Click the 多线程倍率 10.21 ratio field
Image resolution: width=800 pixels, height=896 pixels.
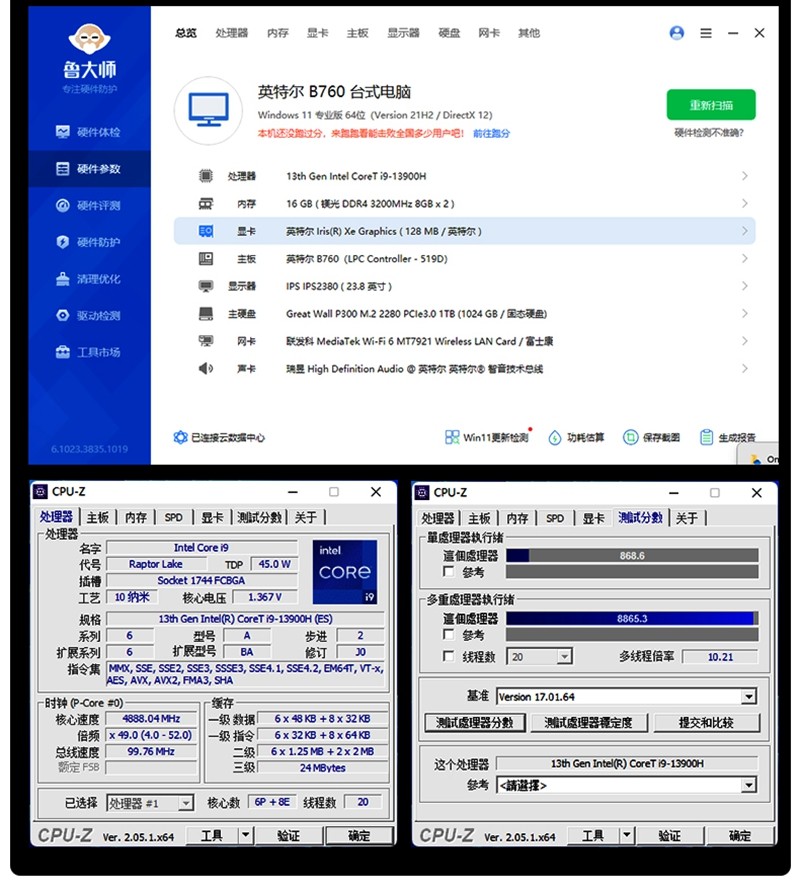[x=720, y=657]
